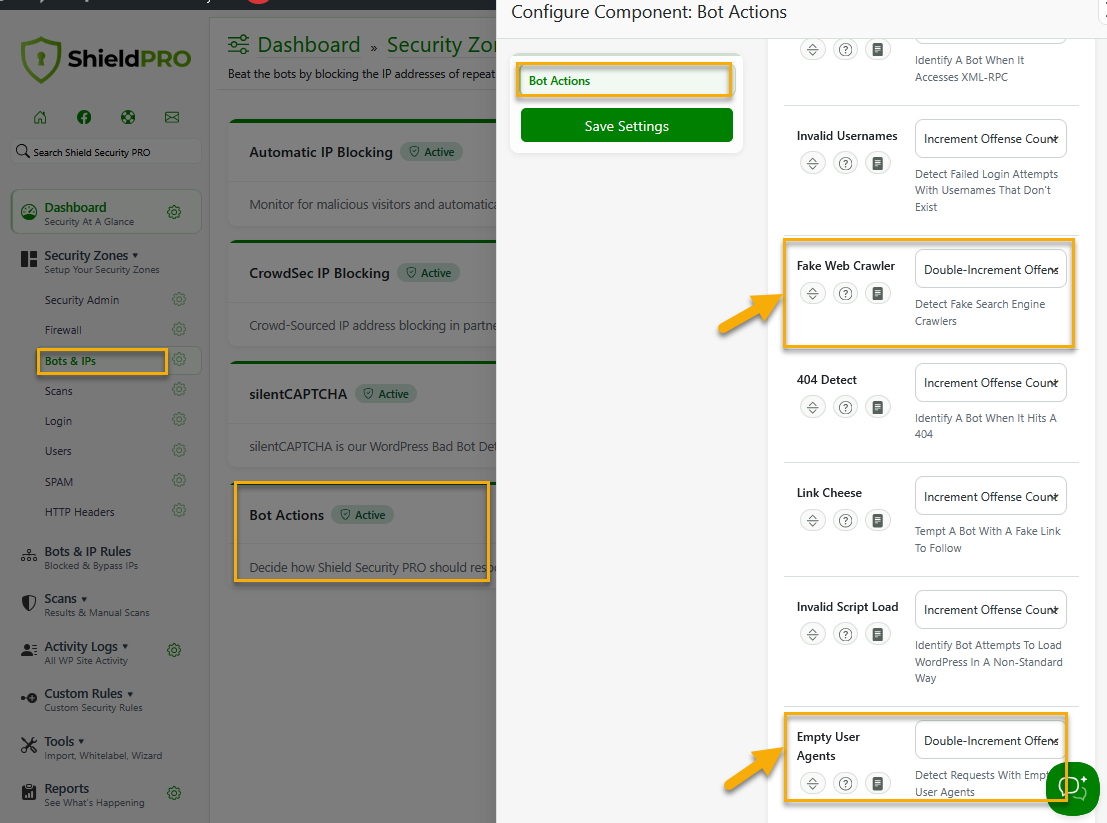Click the home icon under the ShieldPRO logo
Image resolution: width=1107 pixels, height=823 pixels.
(39, 117)
